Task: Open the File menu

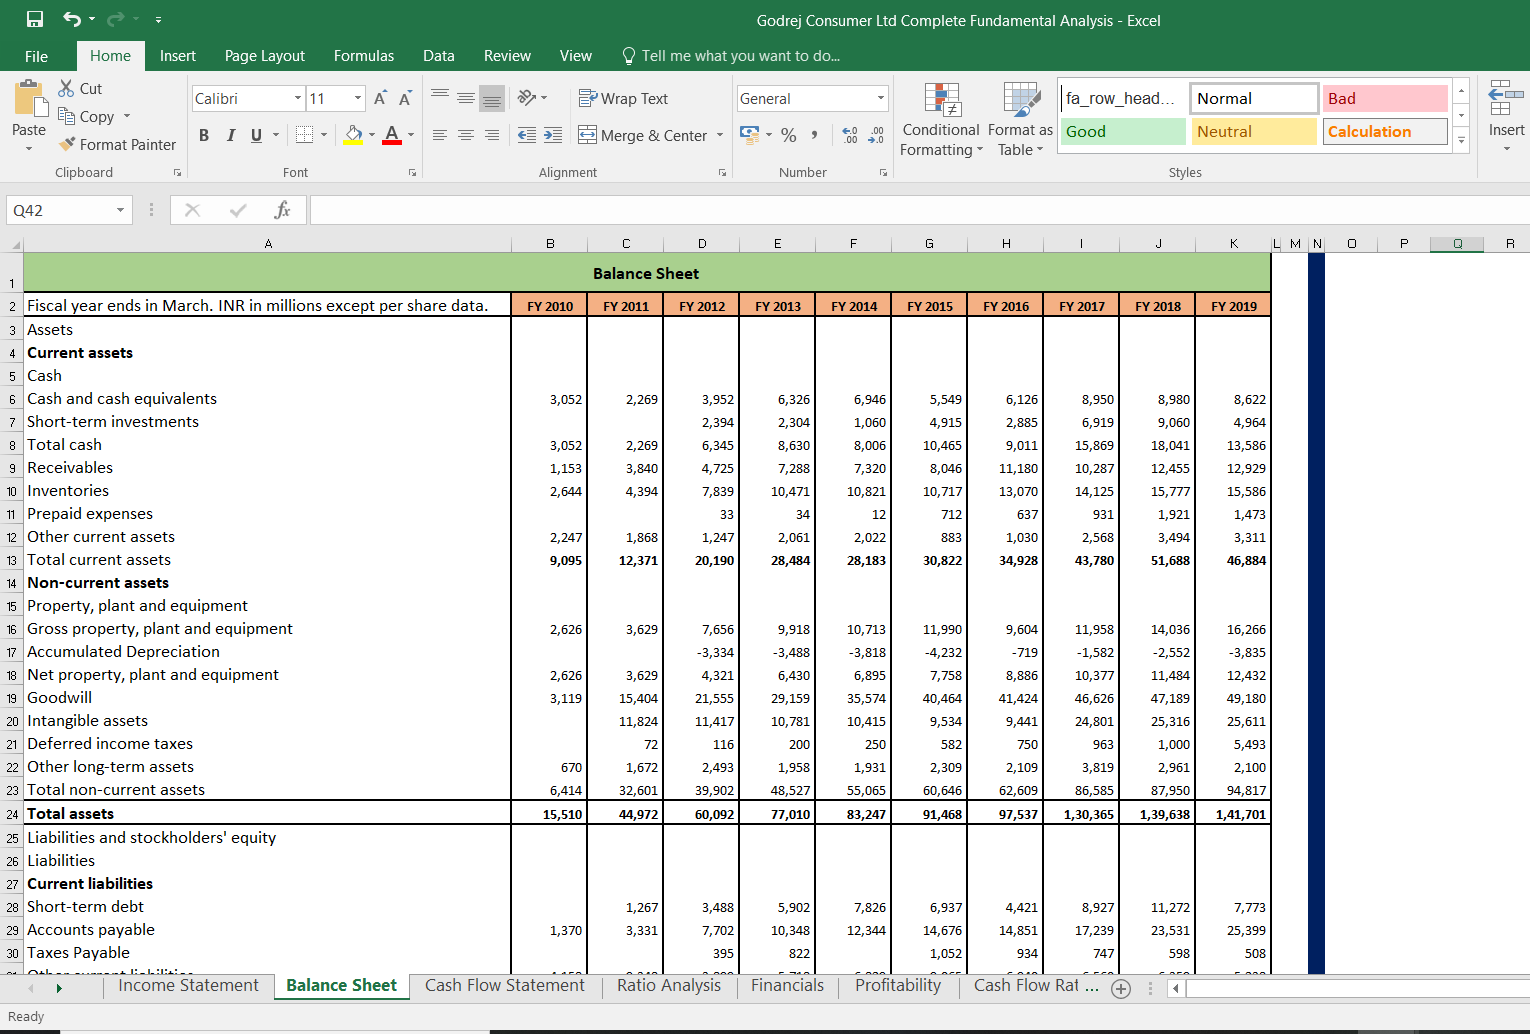Action: click(36, 56)
